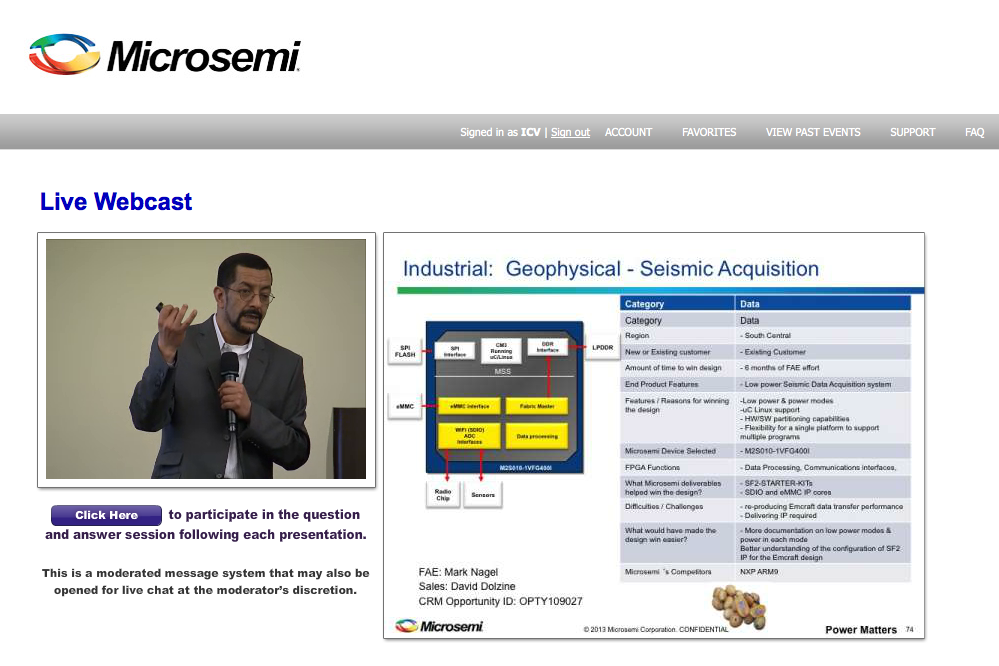Click the 'Low power Seismic Data Acquisition system' value
The width and height of the screenshot is (999, 666).
pos(817,384)
